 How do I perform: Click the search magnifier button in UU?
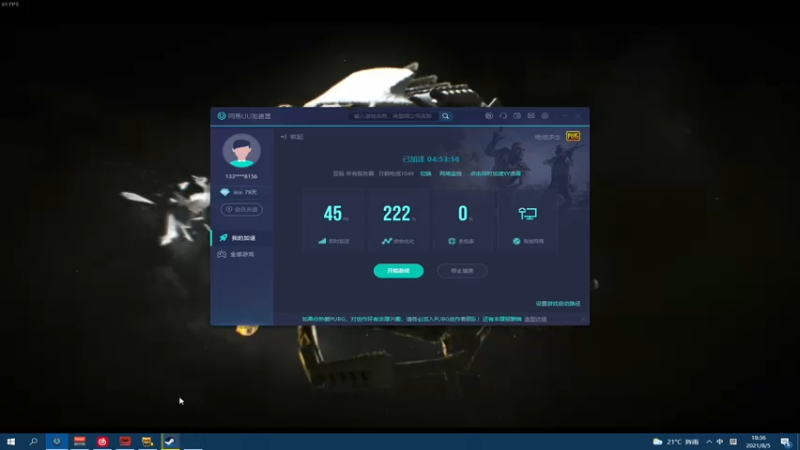pos(445,116)
